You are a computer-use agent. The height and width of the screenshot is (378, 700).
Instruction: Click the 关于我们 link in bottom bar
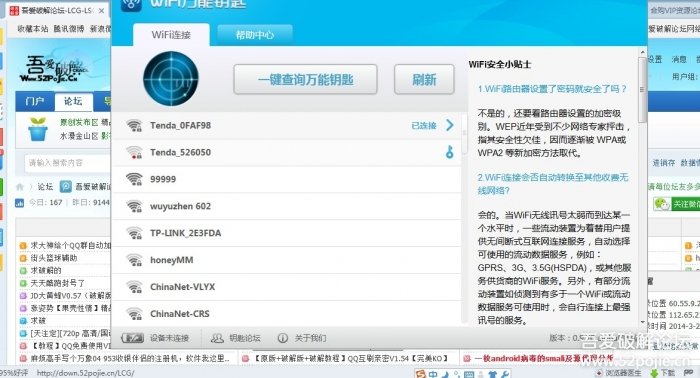pyautogui.click(x=310, y=338)
